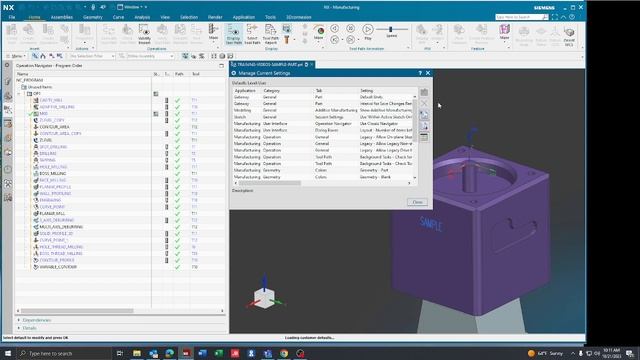The width and height of the screenshot is (640, 360).
Task: Click the delete X icon beside settings table
Action: point(424,103)
